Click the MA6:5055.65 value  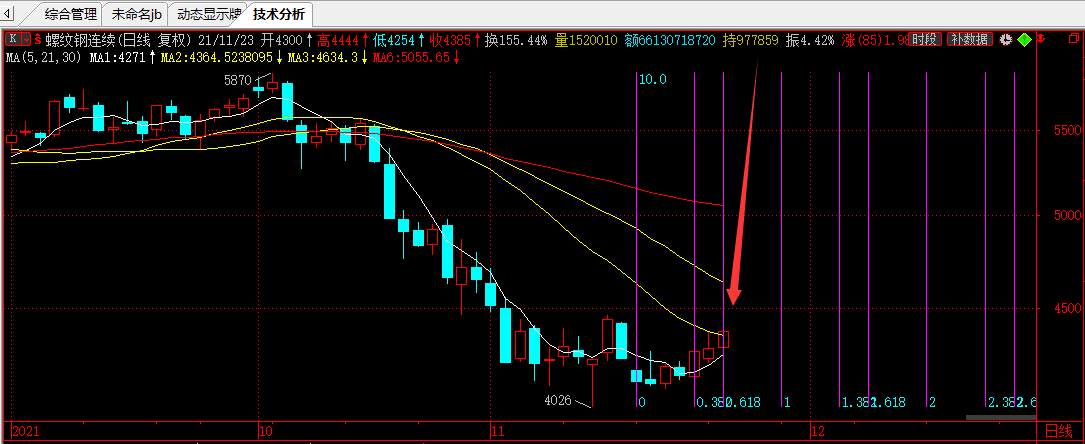pyautogui.click(x=412, y=57)
